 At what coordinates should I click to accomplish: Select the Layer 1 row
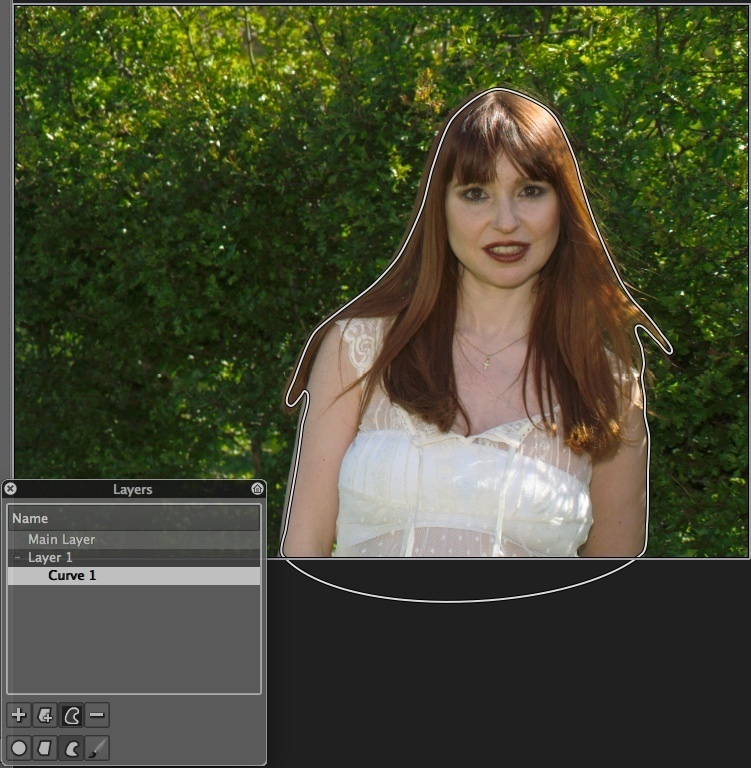coord(134,557)
